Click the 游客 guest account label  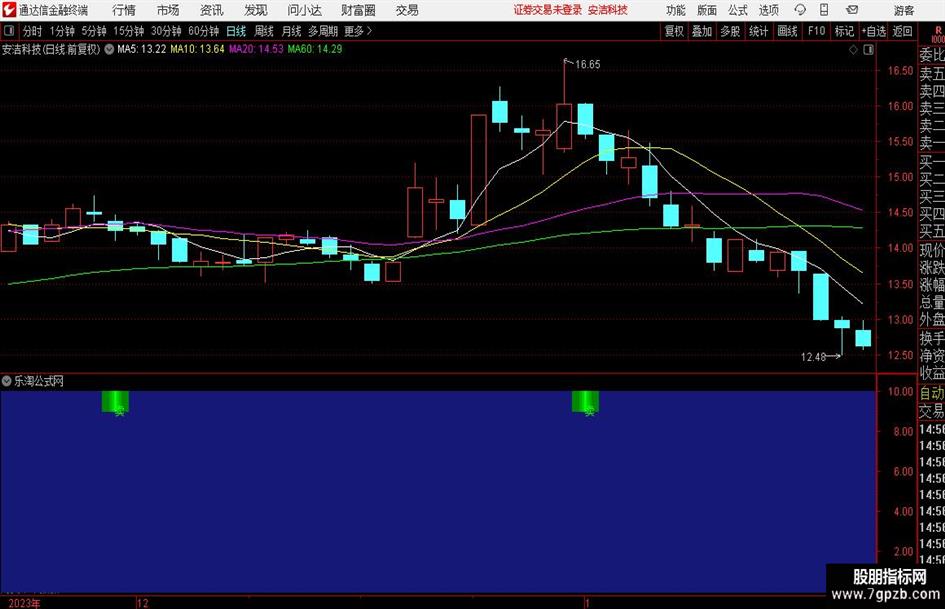pos(904,10)
